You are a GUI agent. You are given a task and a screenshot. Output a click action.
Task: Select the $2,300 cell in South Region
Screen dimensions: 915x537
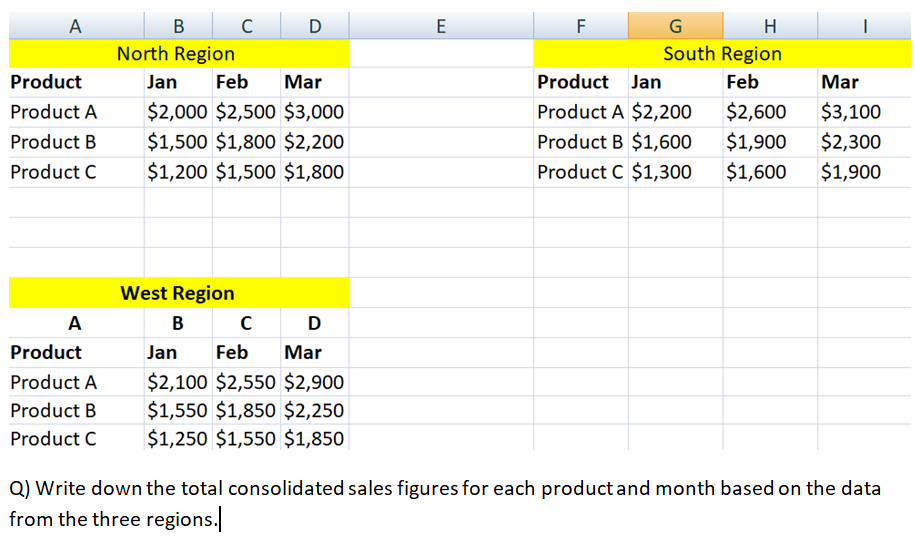850,142
